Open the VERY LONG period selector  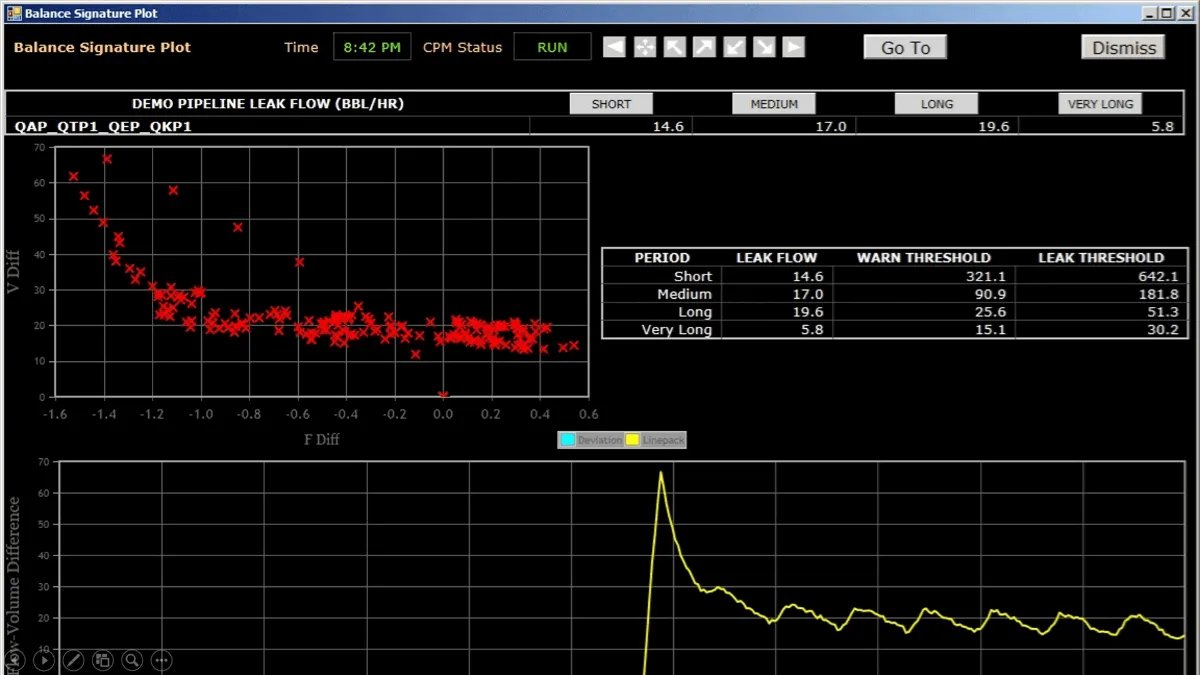1100,103
